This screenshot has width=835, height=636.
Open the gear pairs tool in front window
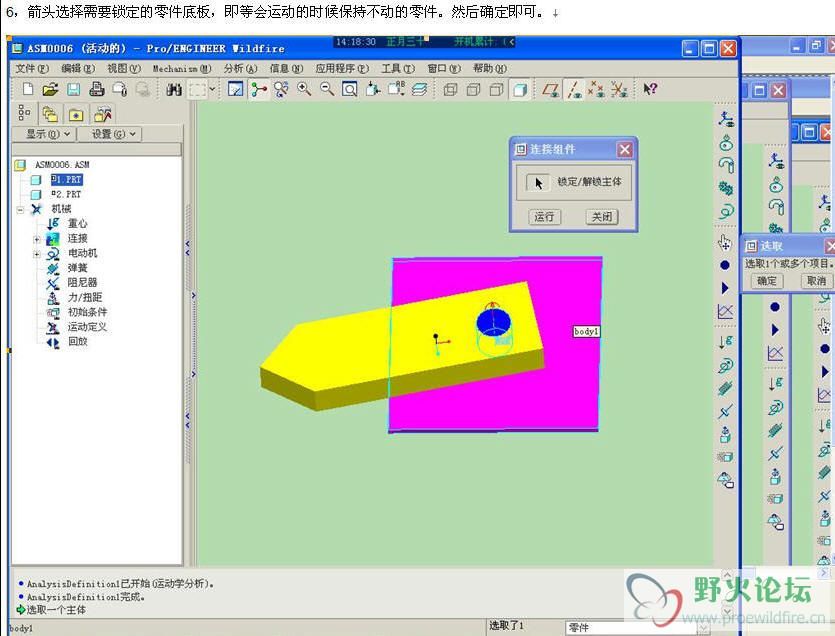(x=726, y=188)
